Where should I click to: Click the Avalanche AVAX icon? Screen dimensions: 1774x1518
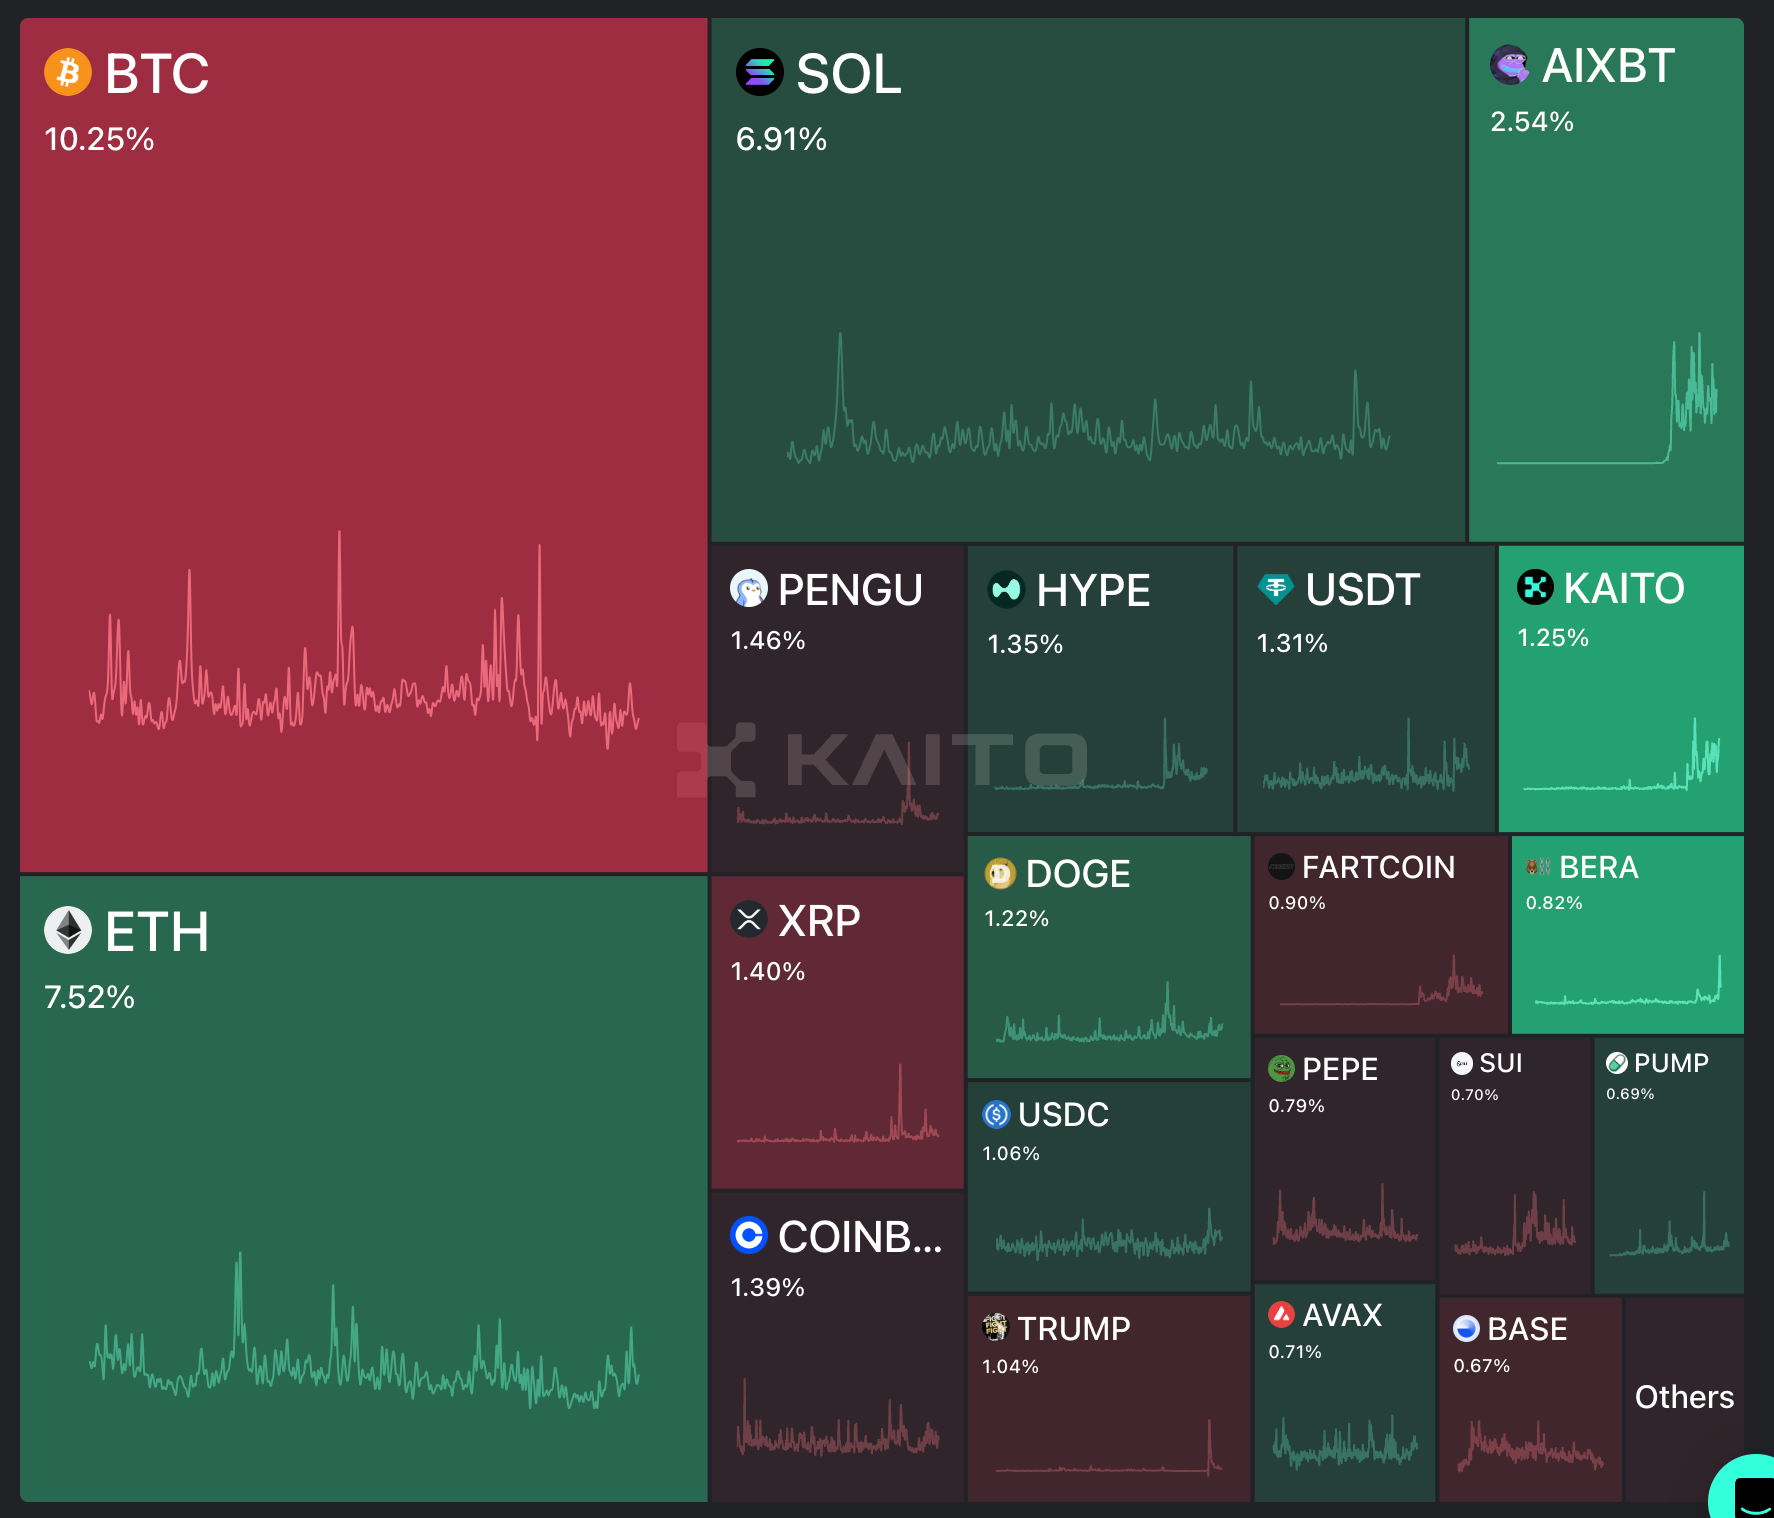(1281, 1315)
